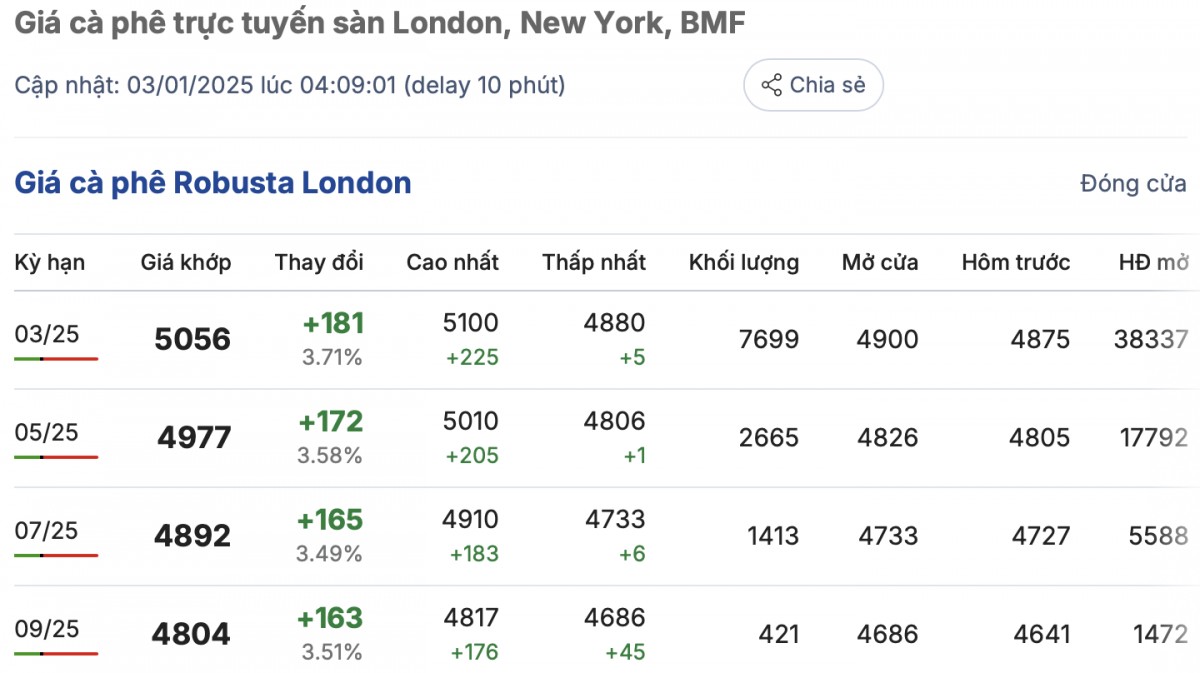Click the Khối lượng column header
1200x673 pixels.
coord(744,263)
